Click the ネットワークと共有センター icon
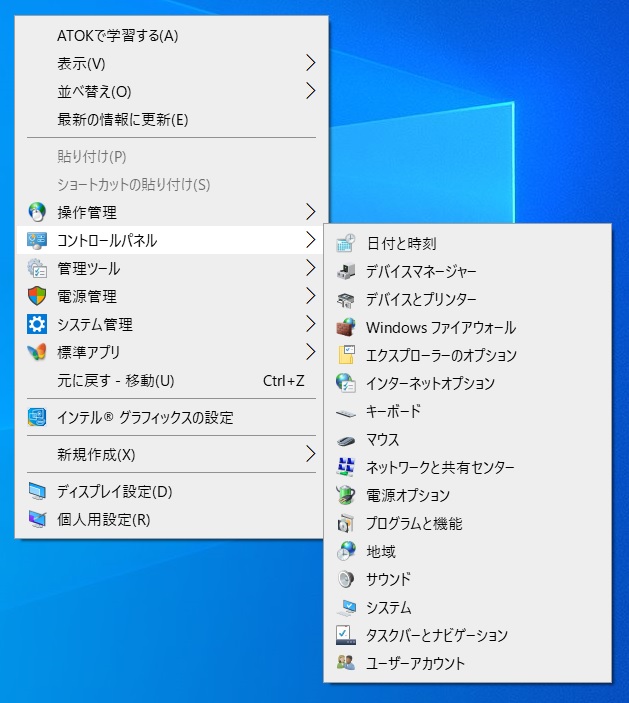Screen dimensions: 629x703 pos(346,467)
